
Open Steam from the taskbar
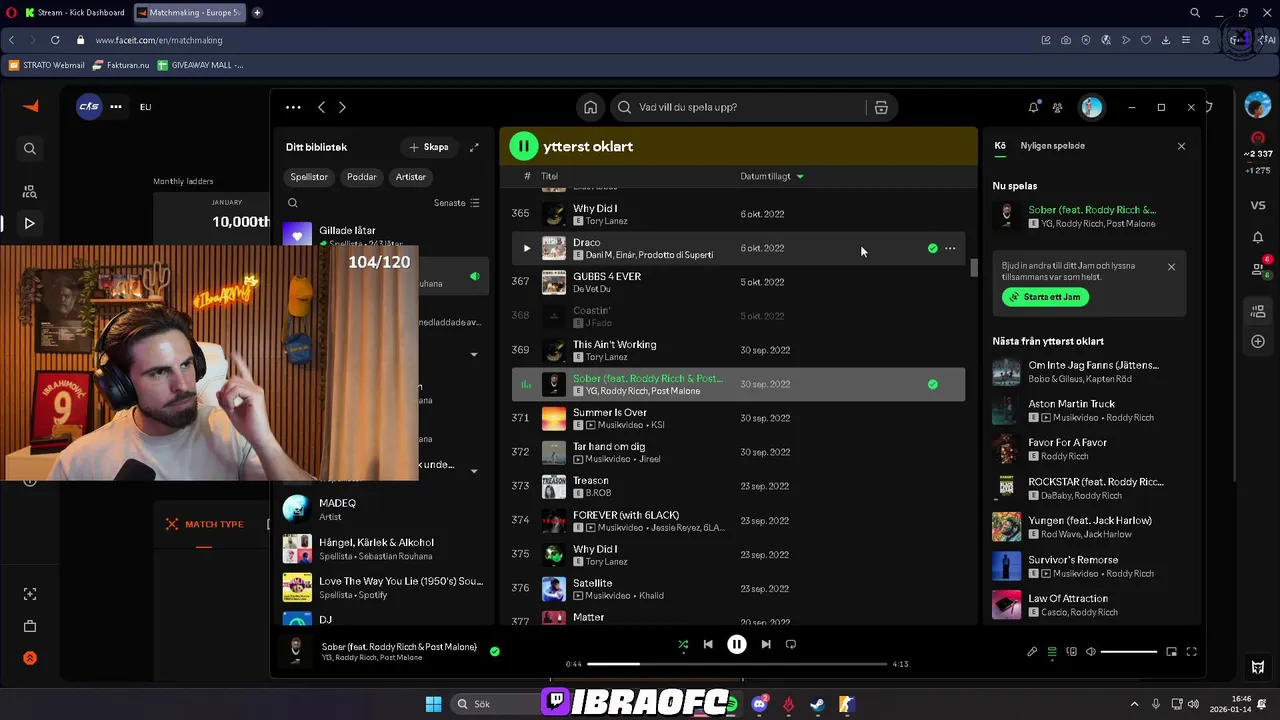[x=817, y=704]
